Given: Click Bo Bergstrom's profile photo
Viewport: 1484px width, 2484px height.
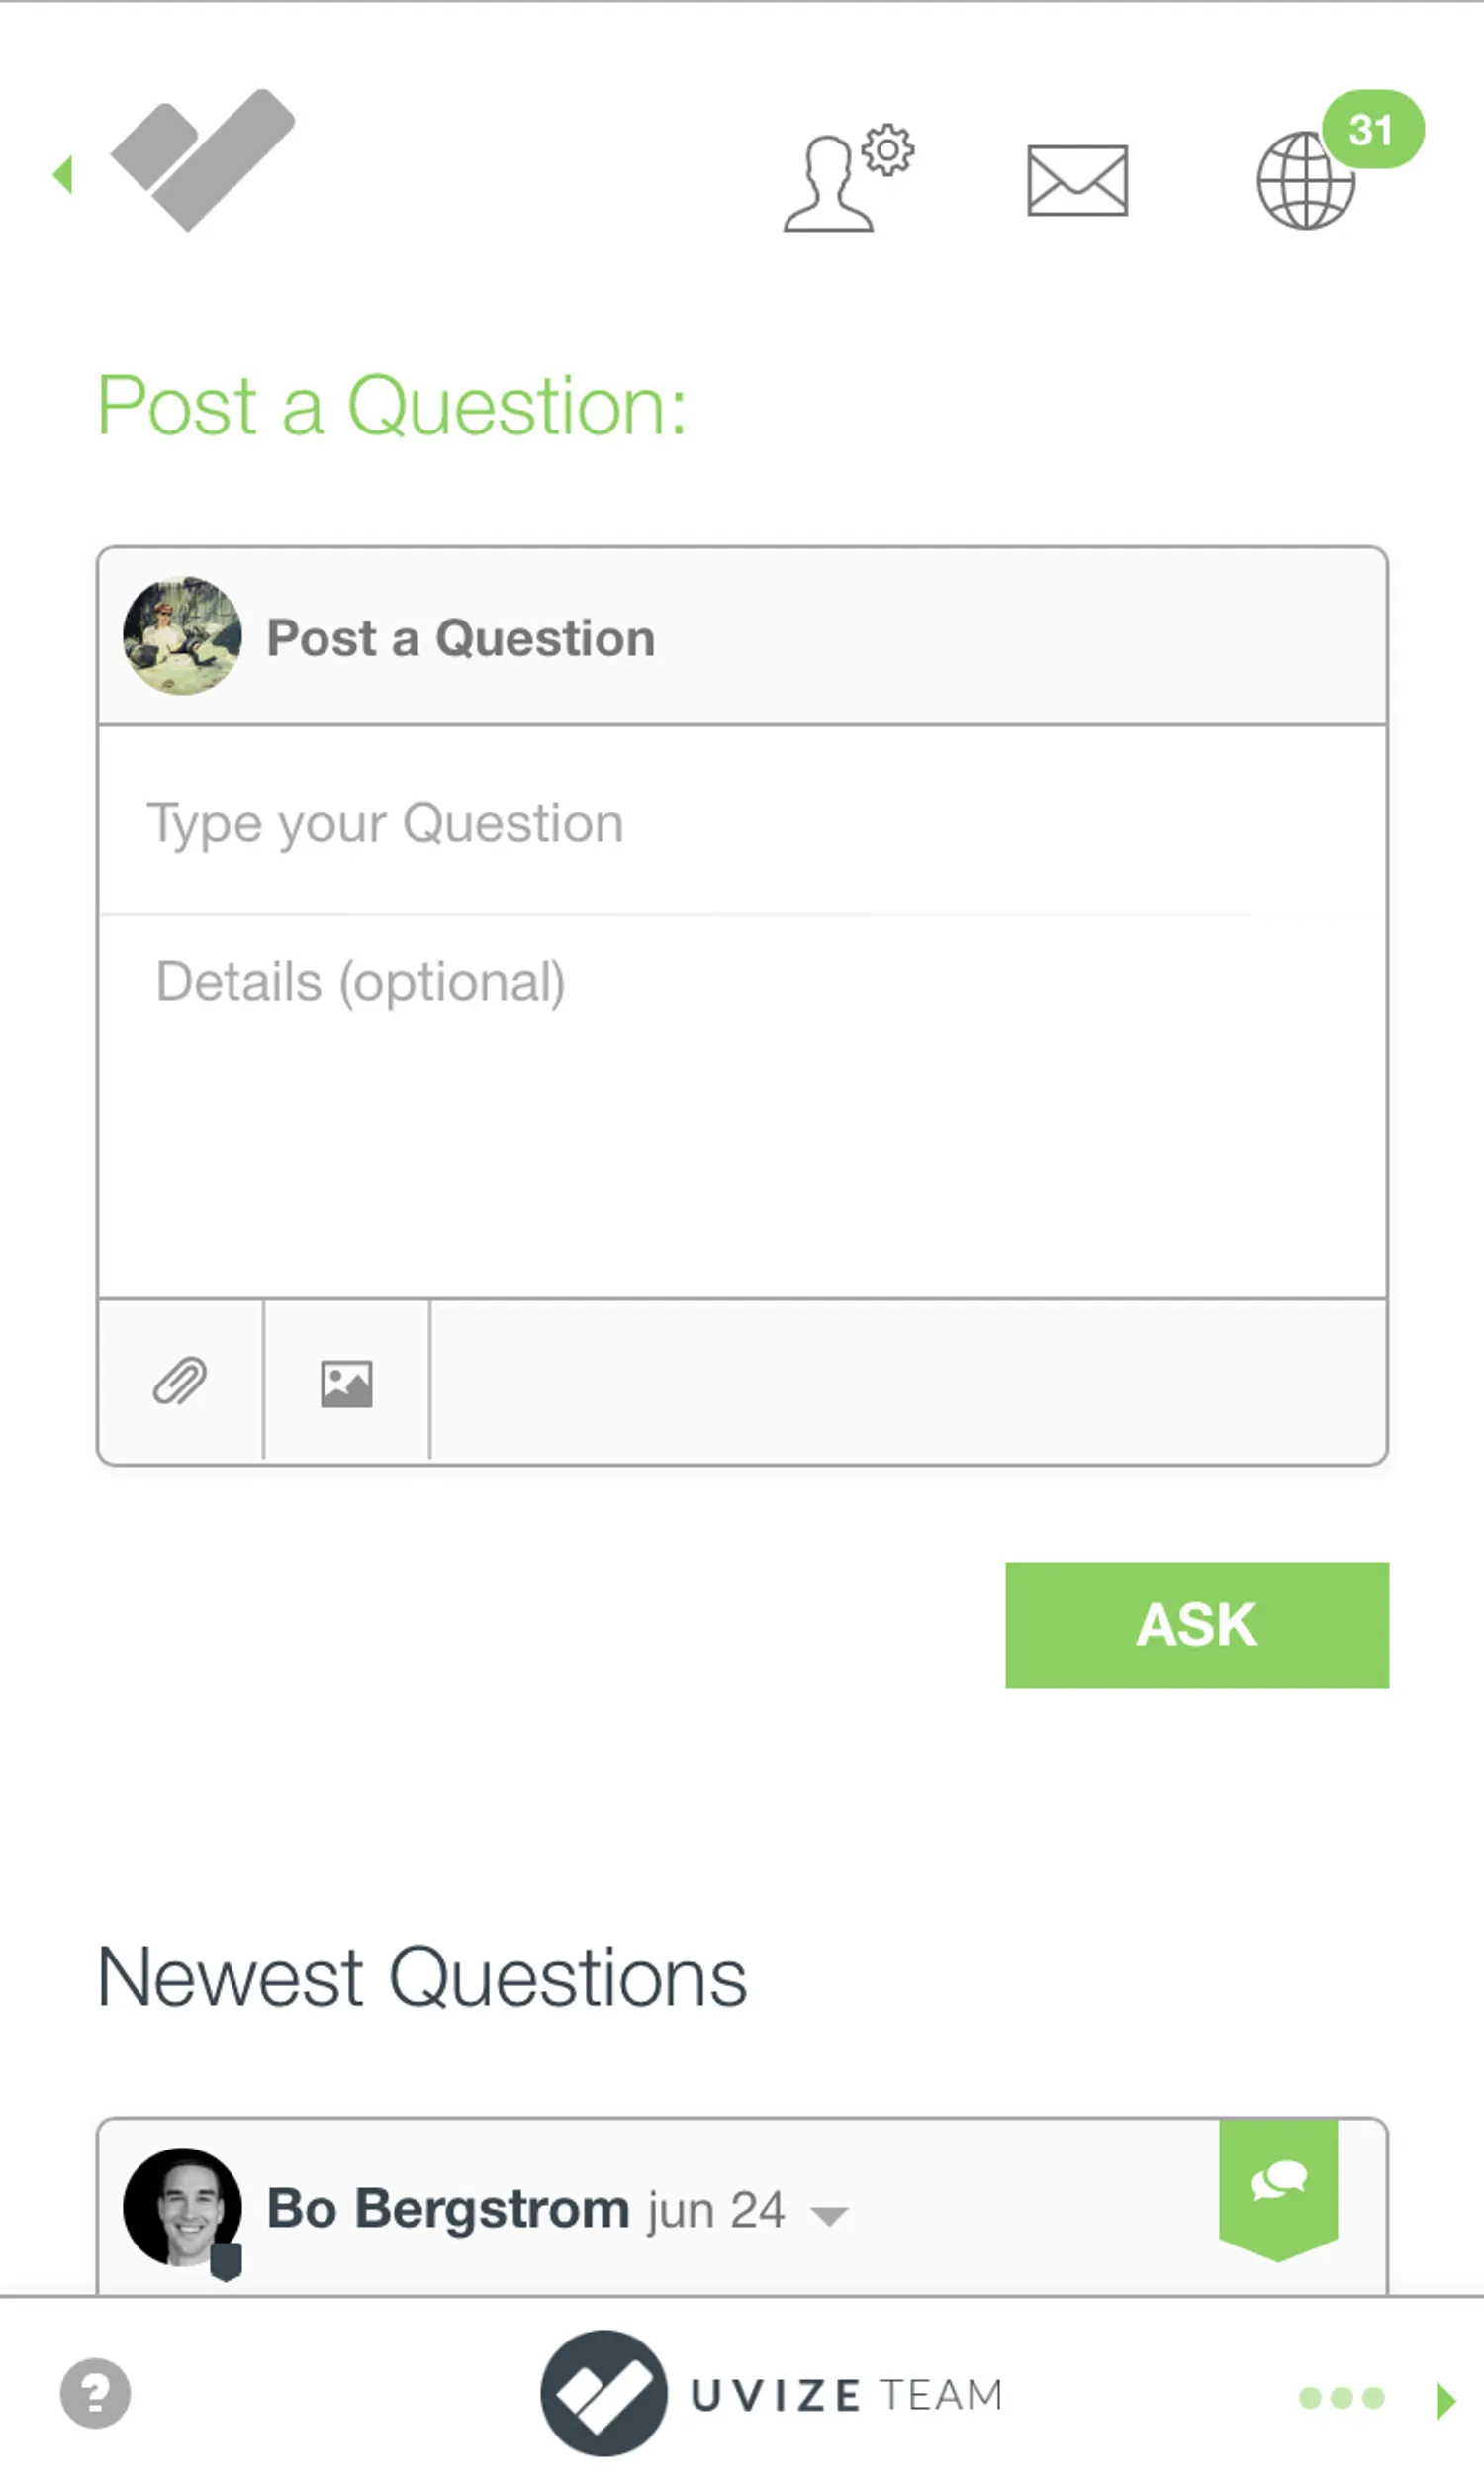Looking at the screenshot, I should 182,2206.
